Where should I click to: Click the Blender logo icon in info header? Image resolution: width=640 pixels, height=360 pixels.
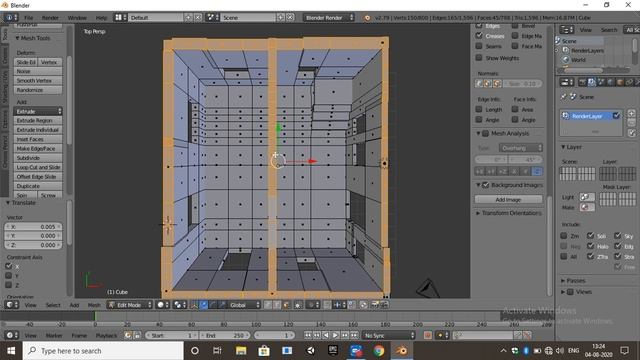pyautogui.click(x=367, y=18)
